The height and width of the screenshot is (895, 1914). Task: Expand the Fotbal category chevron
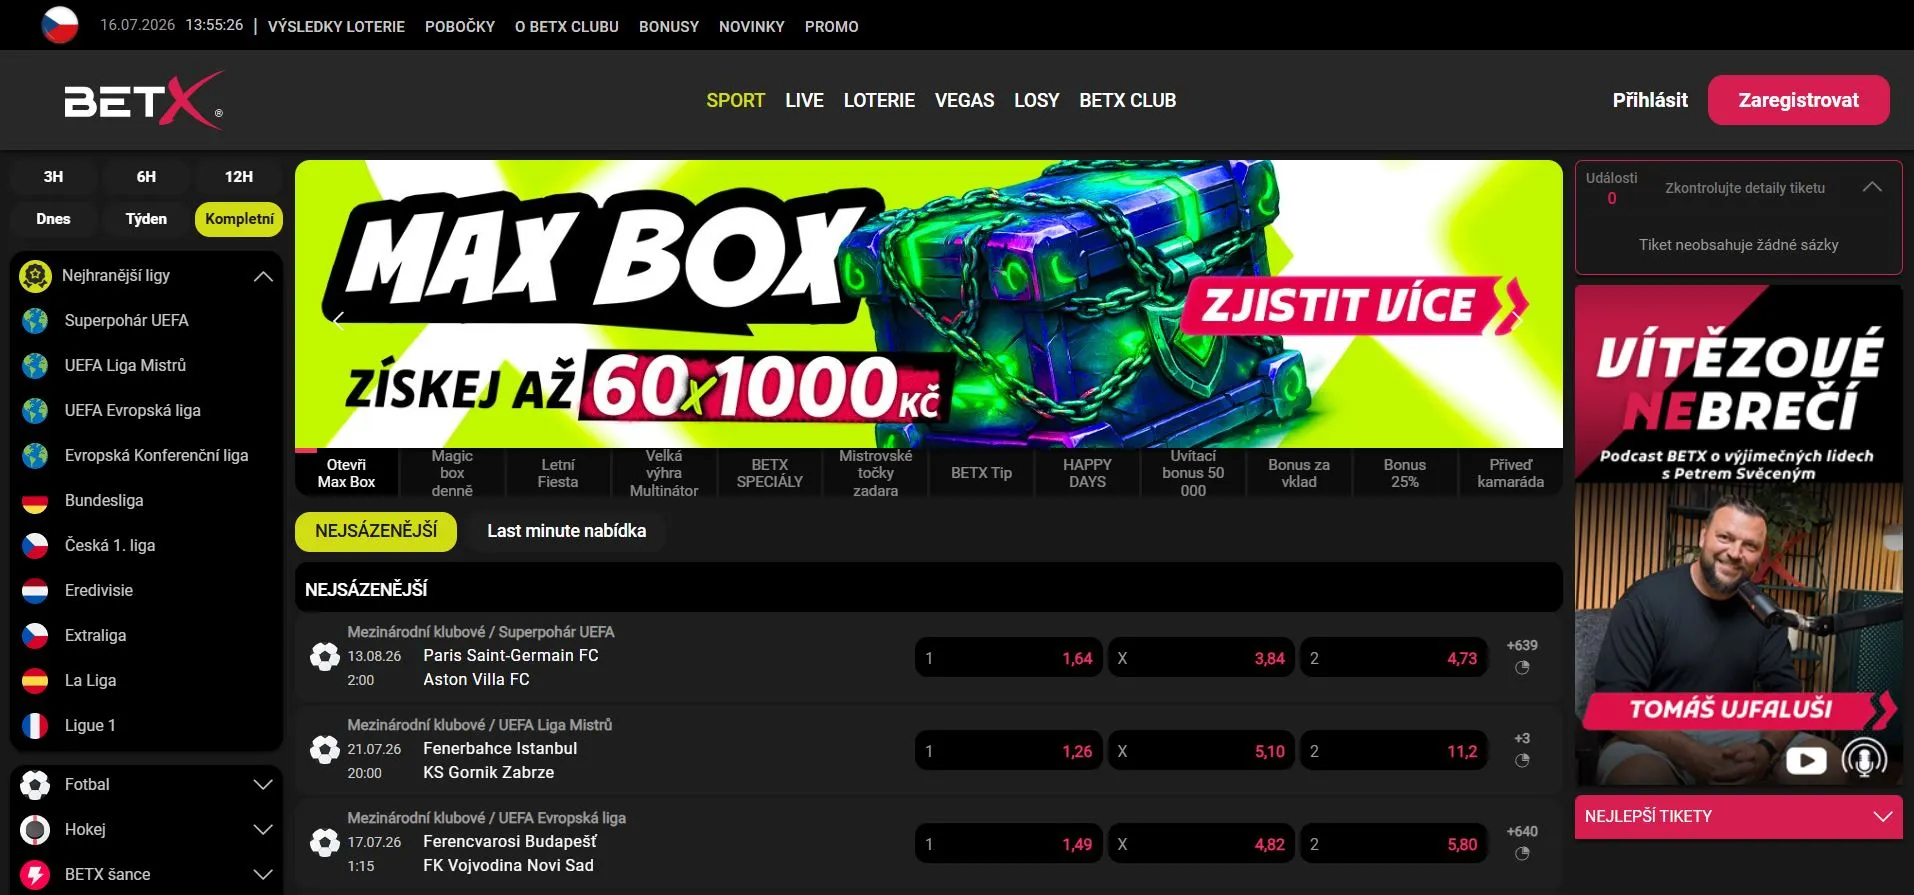pyautogui.click(x=263, y=785)
